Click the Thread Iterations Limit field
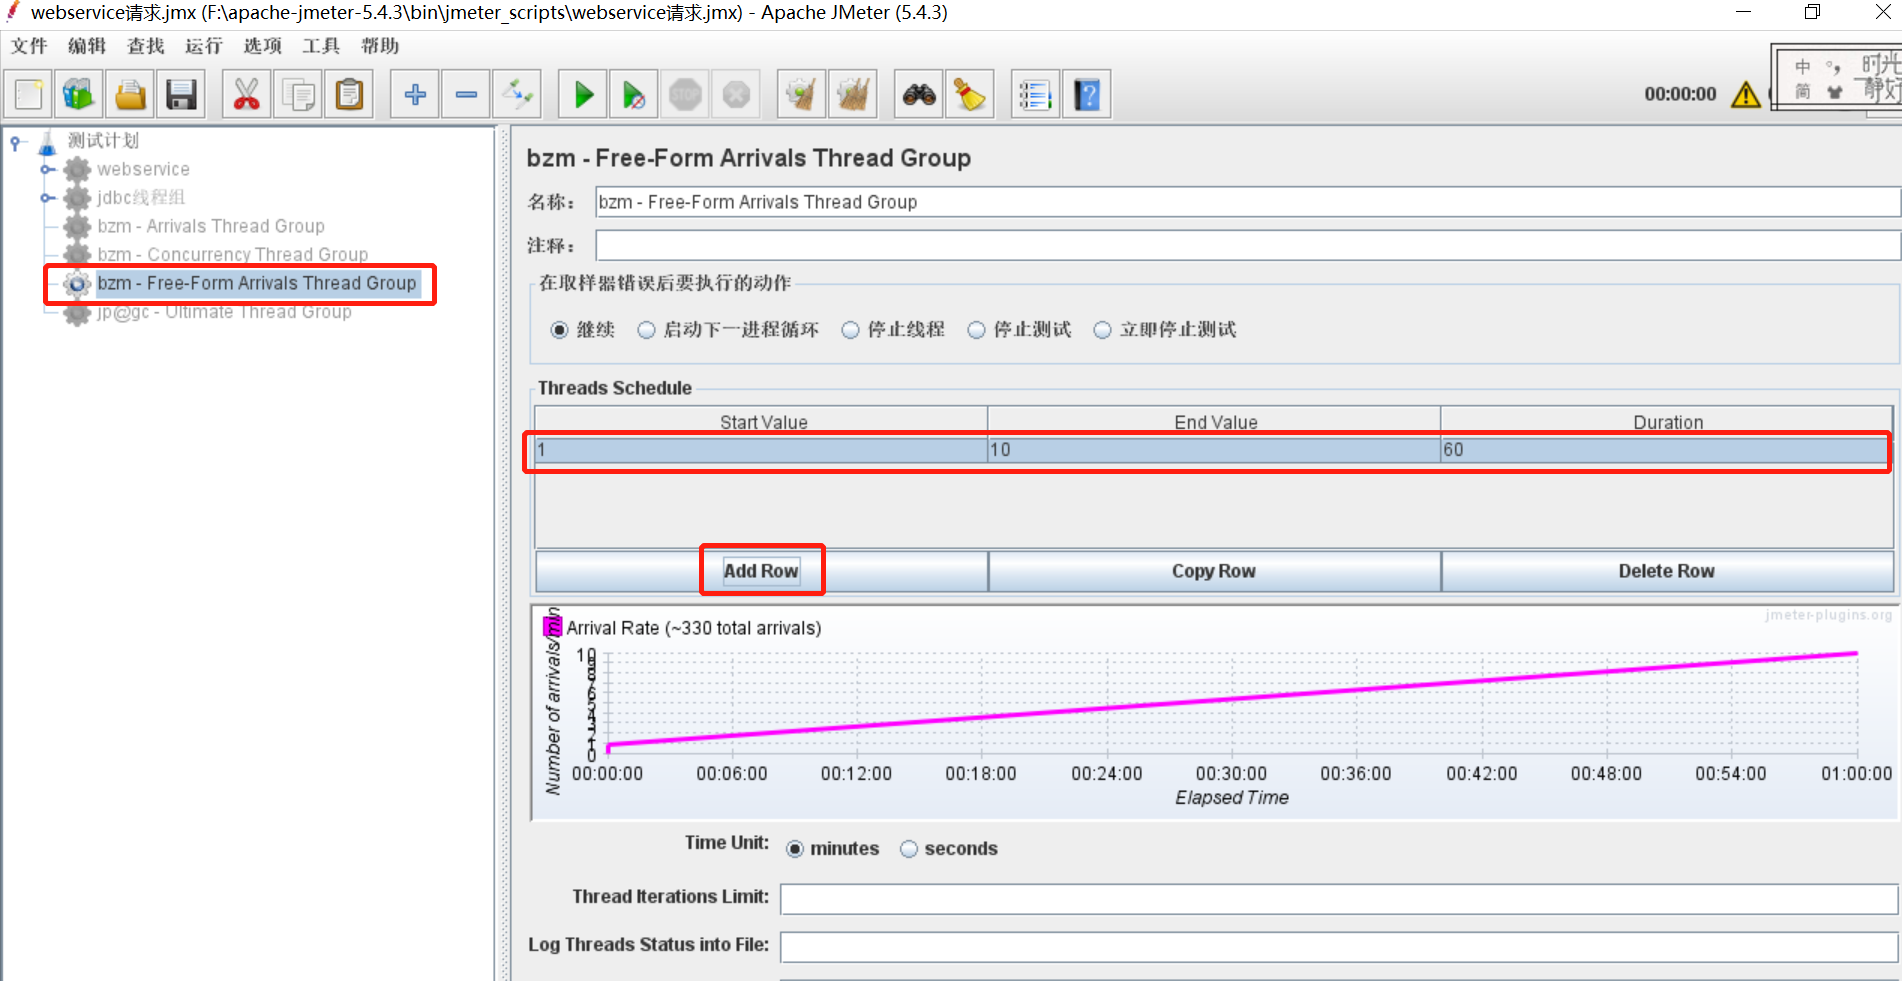1902x981 pixels. [x=1339, y=899]
